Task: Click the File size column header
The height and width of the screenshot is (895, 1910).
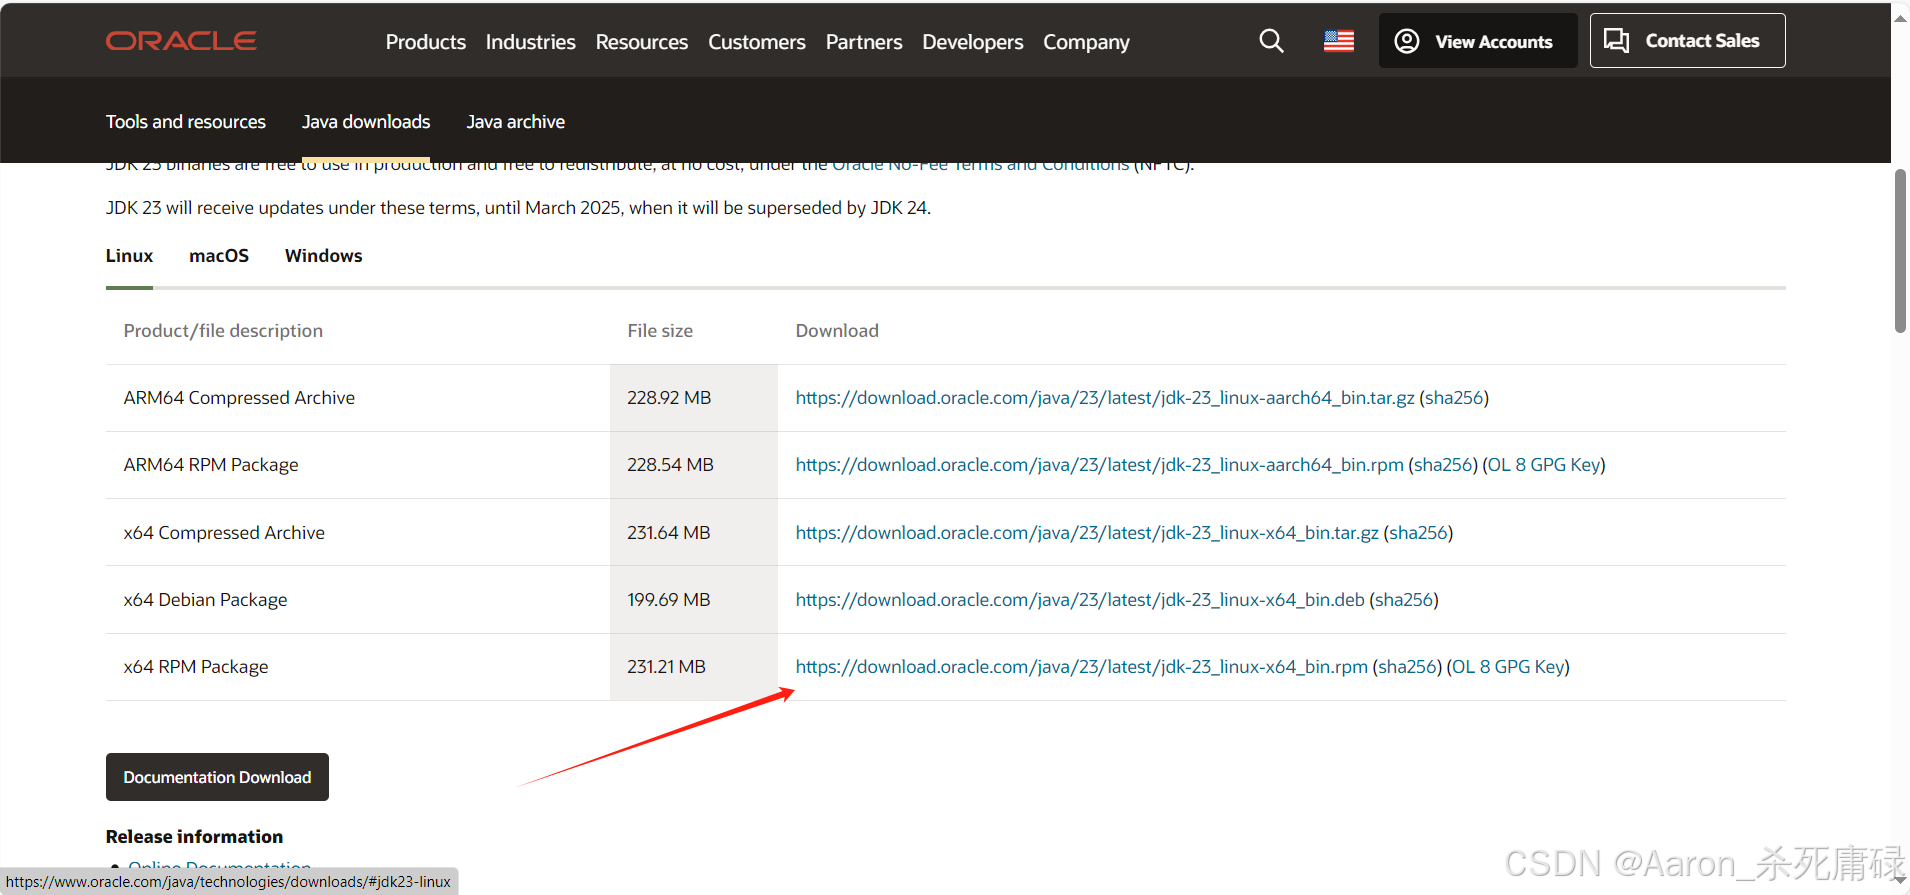Action: coord(660,331)
